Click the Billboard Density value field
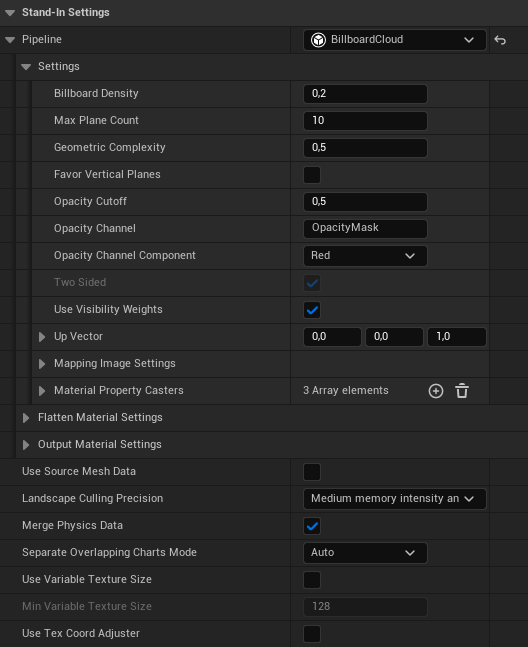Screen dimensions: 528x647 tap(365, 94)
